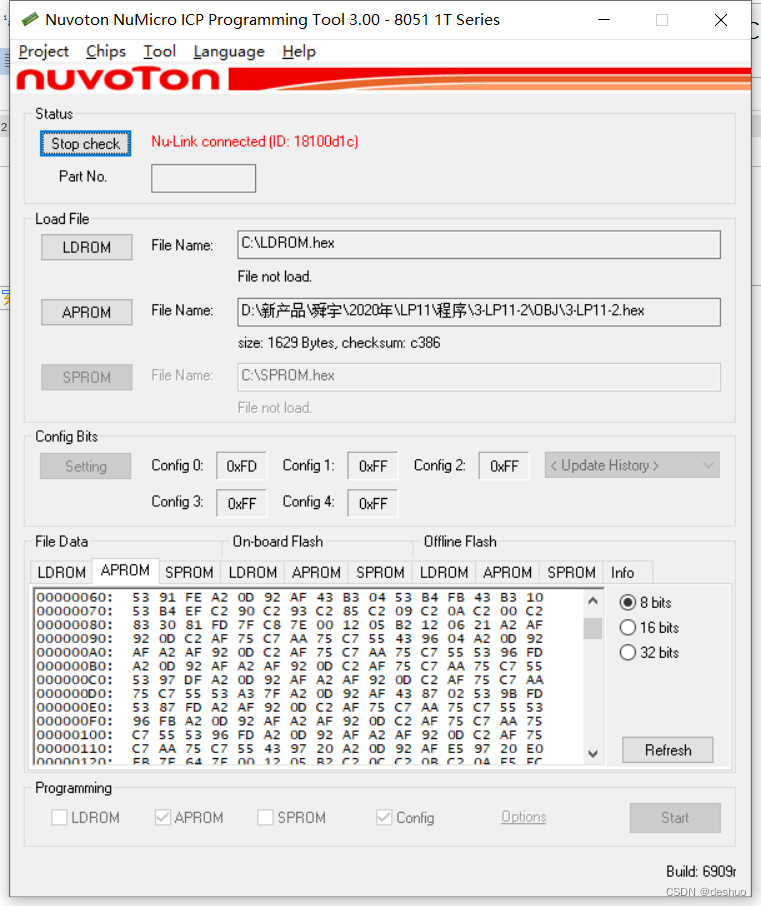Screen dimensions: 761x906
Task: Click hex view scroll down arrow
Action: 593,753
